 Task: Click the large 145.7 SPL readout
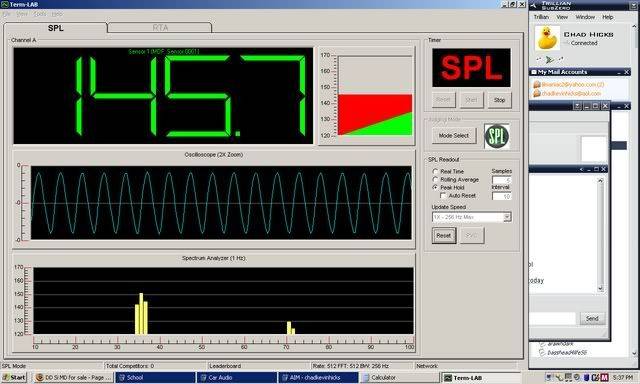click(163, 96)
